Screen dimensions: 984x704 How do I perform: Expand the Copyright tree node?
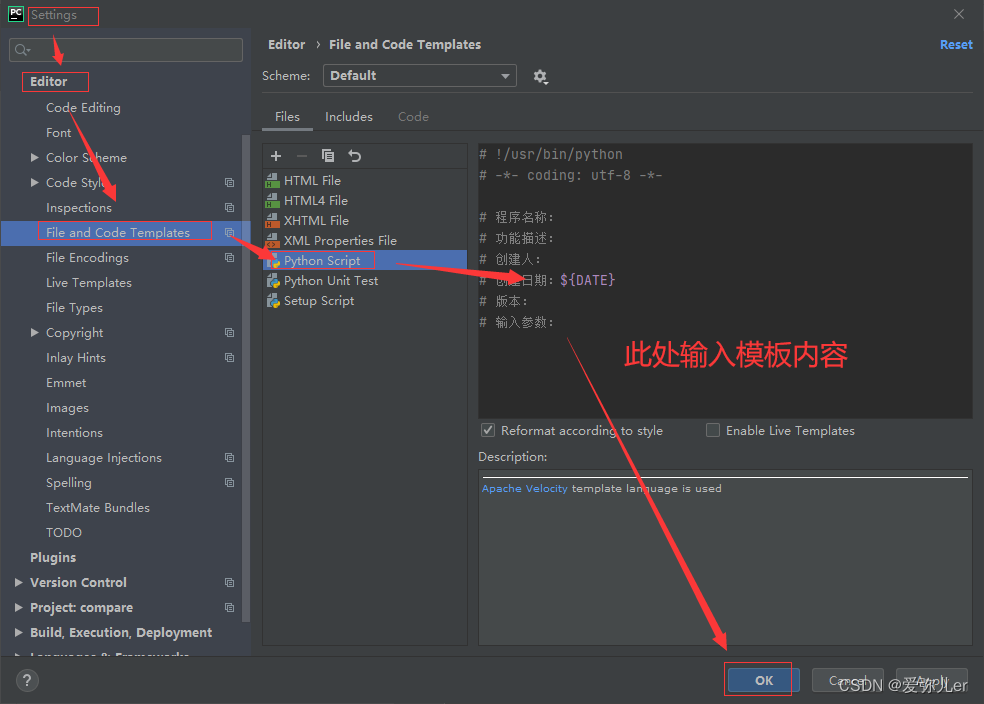click(35, 333)
